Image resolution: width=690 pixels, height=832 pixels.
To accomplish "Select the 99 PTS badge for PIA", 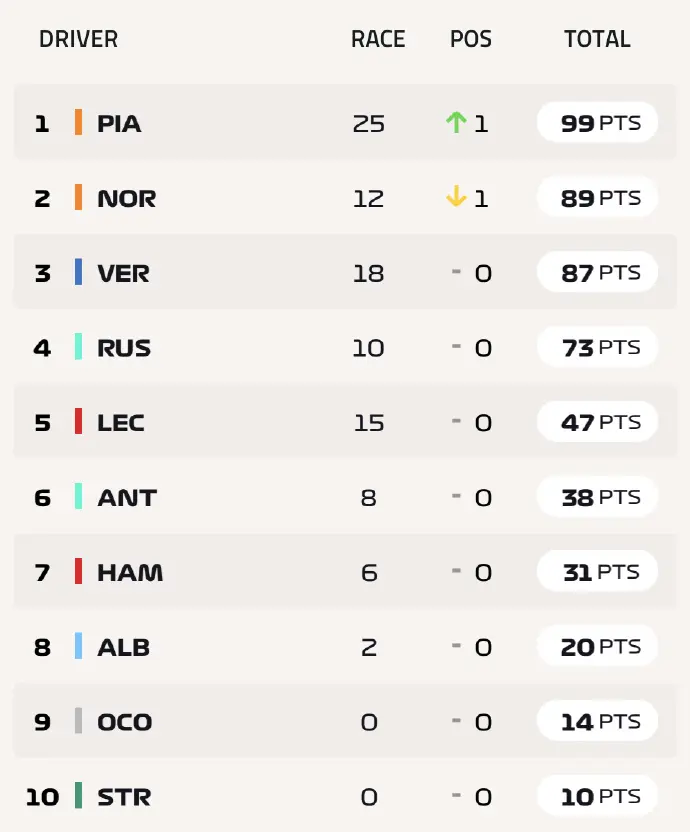I will (598, 123).
